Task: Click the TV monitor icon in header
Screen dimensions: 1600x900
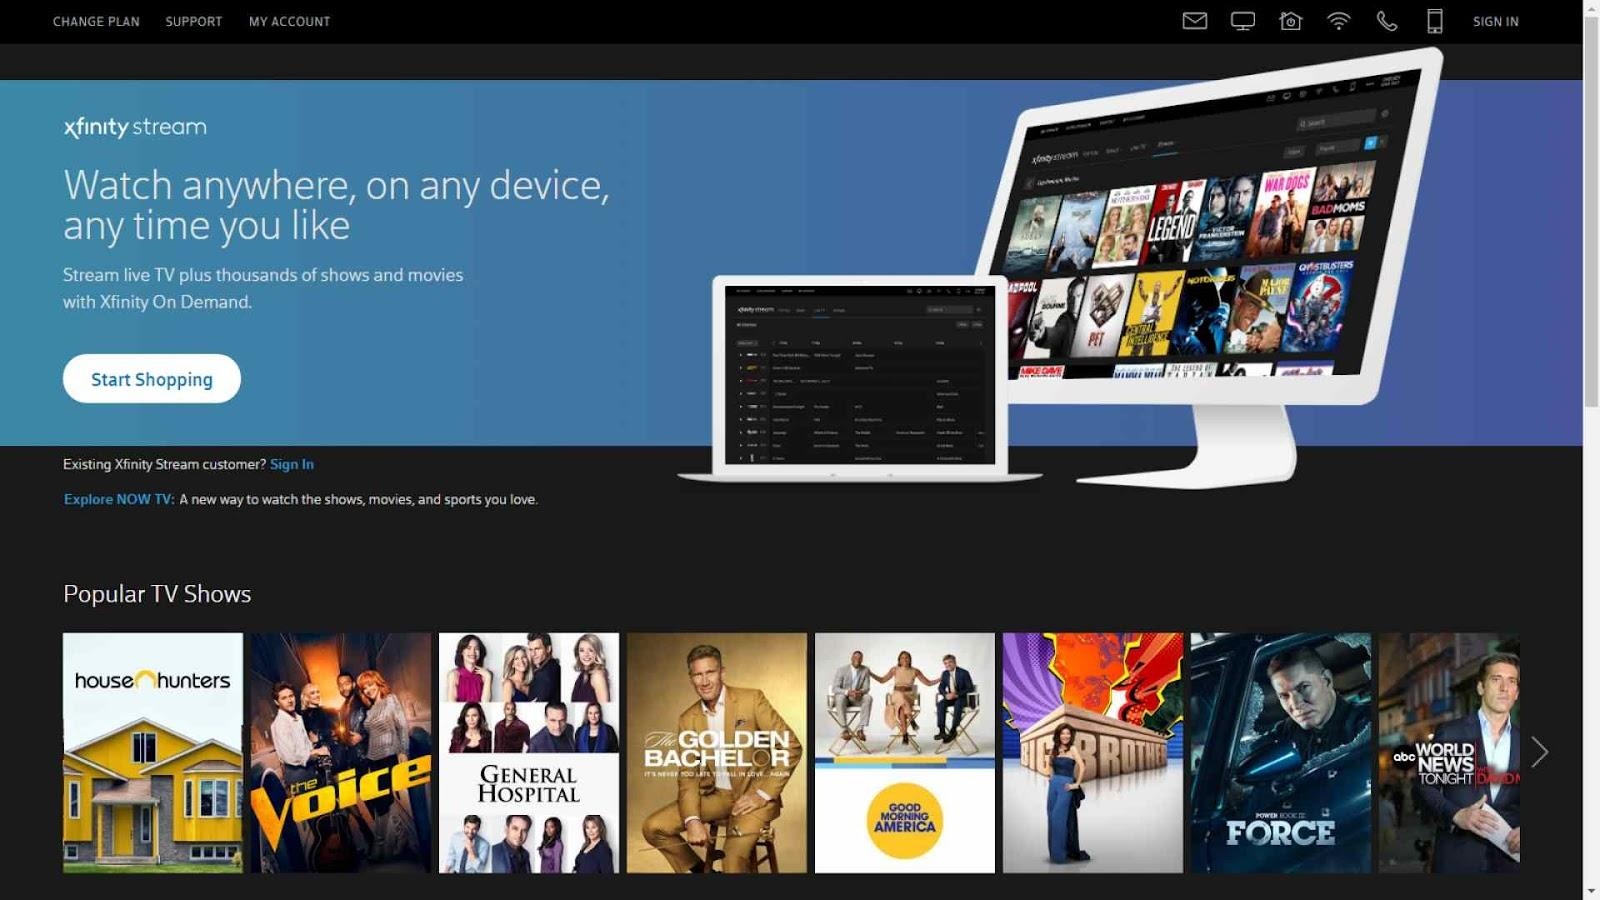Action: point(1242,21)
